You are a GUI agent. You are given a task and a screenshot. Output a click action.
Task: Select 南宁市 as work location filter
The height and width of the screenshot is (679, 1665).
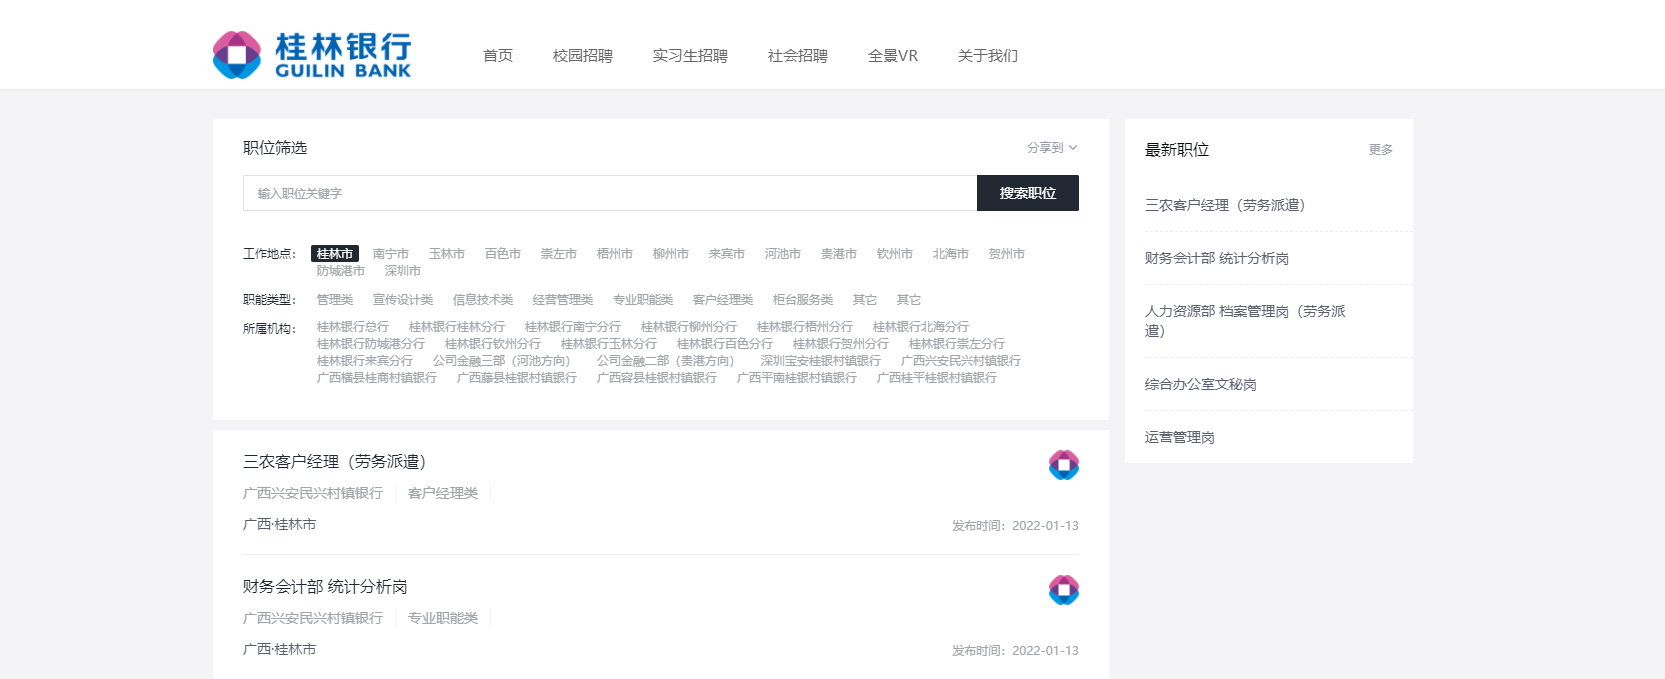[390, 254]
